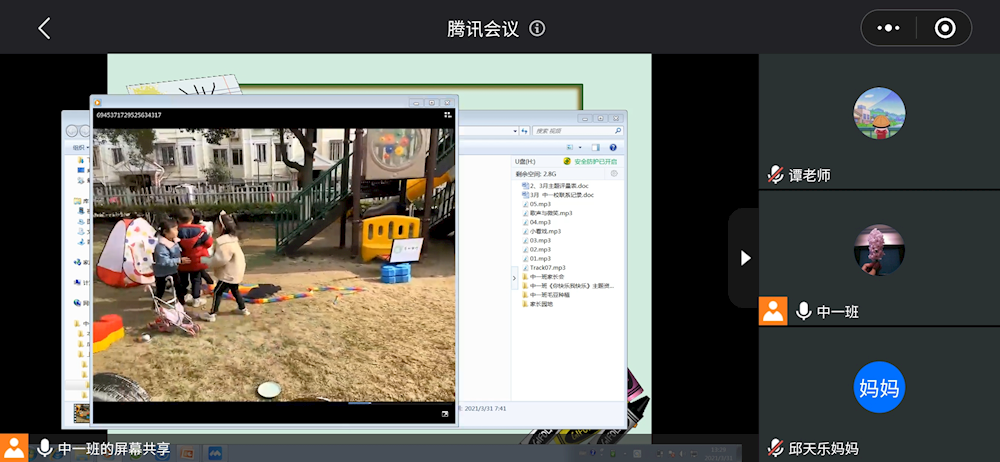1000x462 pixels.
Task: Select 2、3月主题评量表.doc
Action: (x=555, y=186)
